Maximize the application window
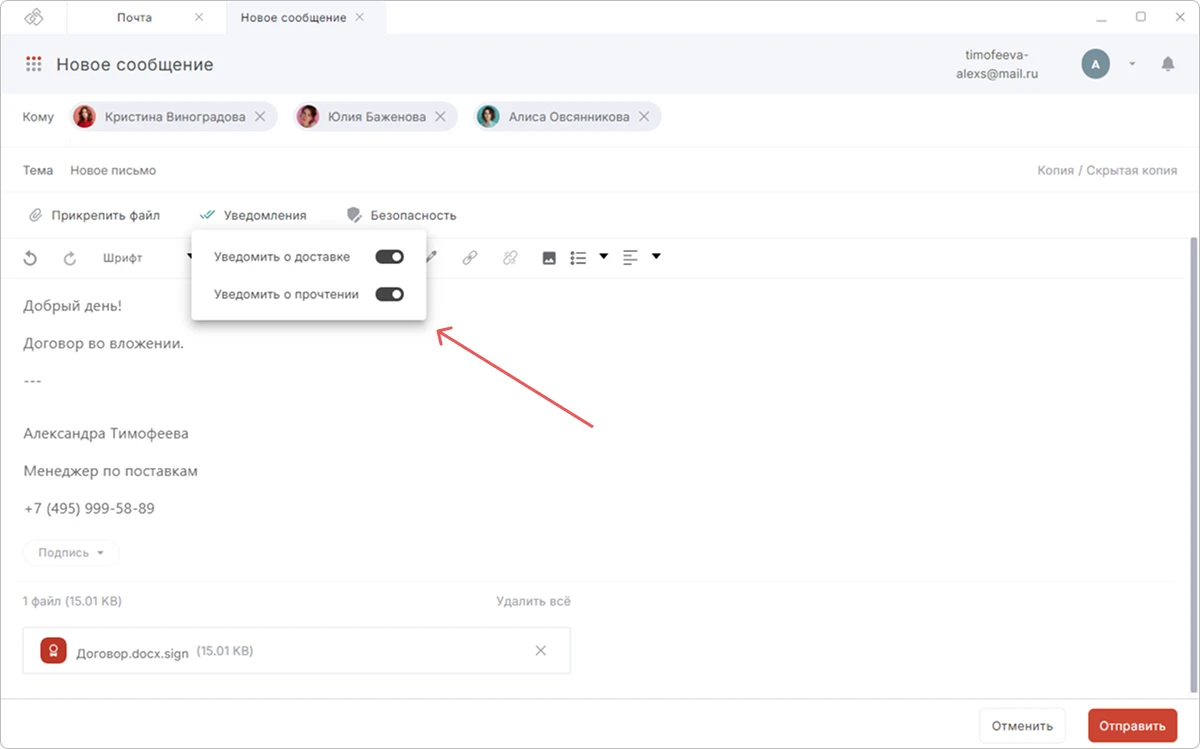The width and height of the screenshot is (1200, 749). point(1141,17)
